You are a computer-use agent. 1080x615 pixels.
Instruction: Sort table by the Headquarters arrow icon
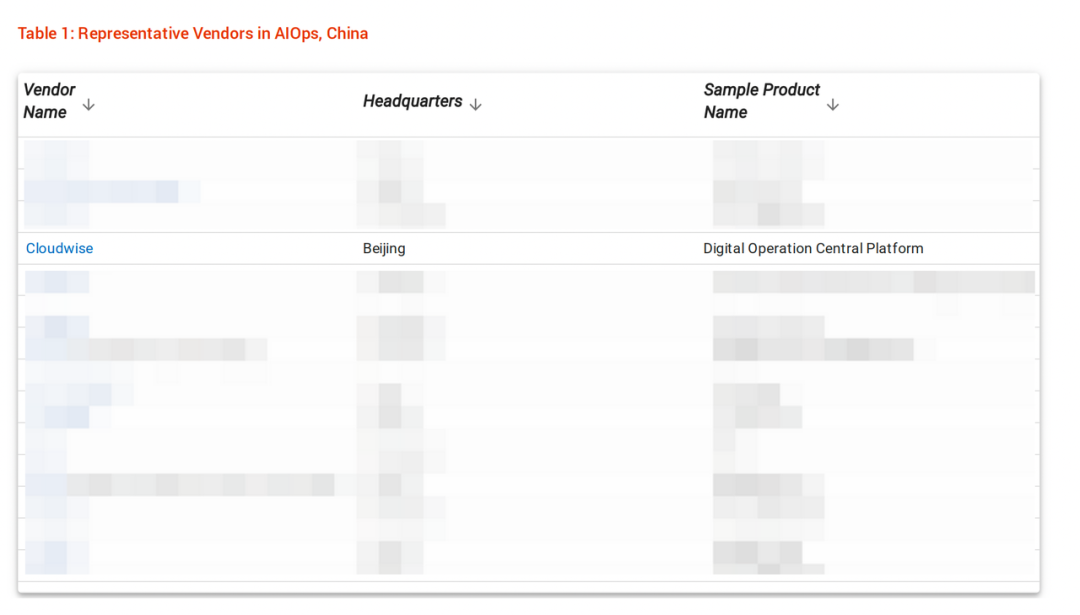point(475,104)
